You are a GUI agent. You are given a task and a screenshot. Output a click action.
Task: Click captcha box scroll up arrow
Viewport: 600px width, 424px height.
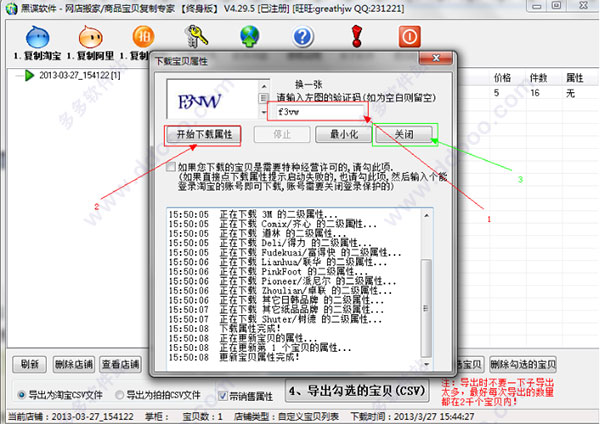tap(264, 86)
